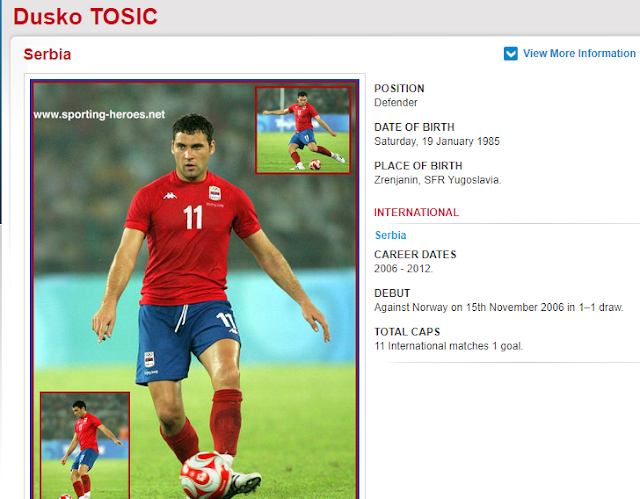
Task: Open the View More Information link
Action: (x=579, y=53)
